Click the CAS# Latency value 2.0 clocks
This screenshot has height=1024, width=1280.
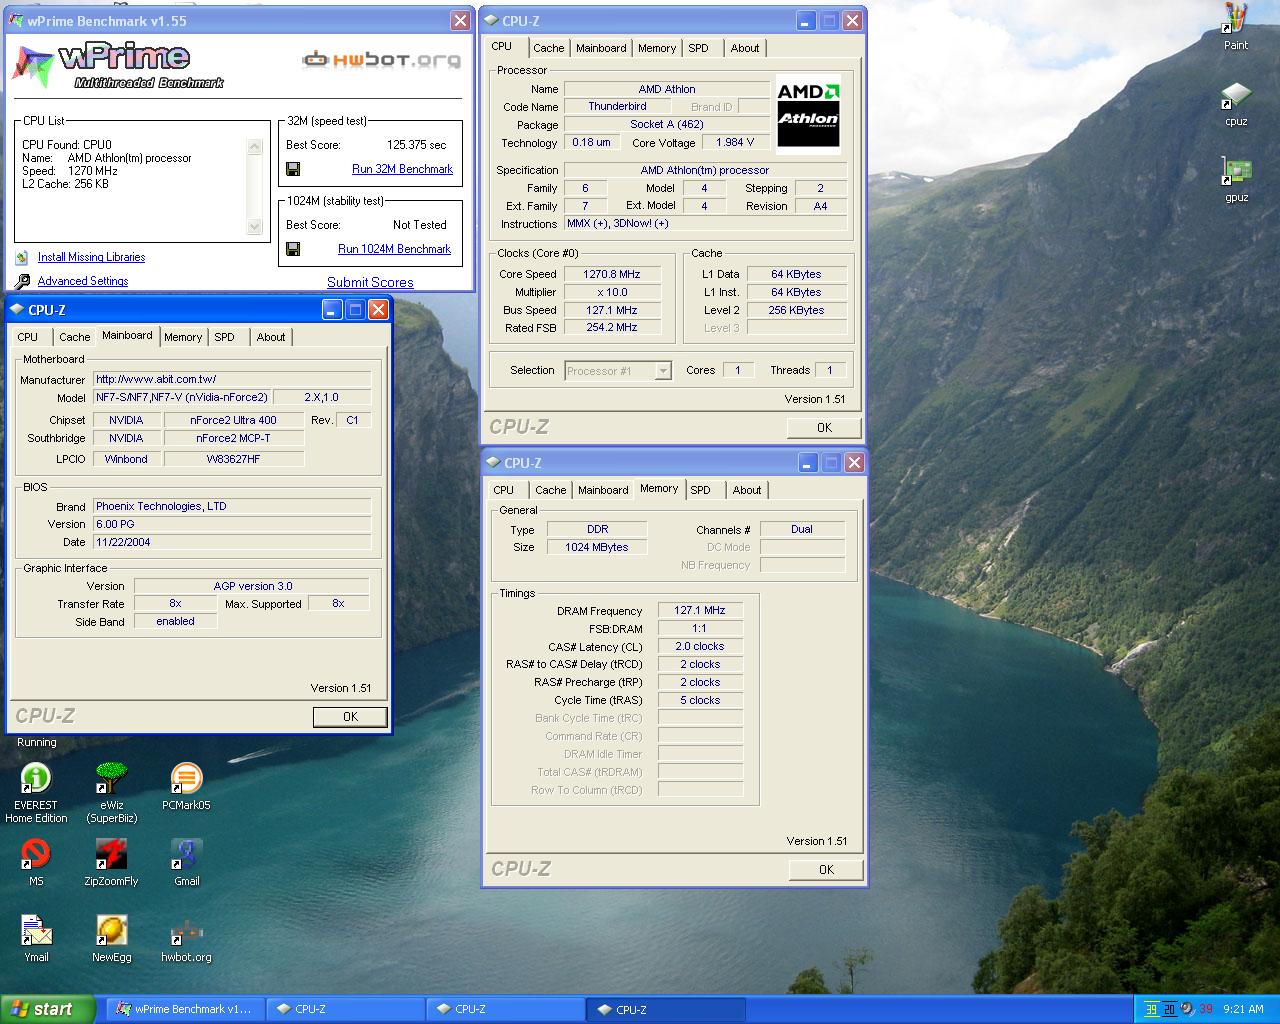(x=700, y=646)
